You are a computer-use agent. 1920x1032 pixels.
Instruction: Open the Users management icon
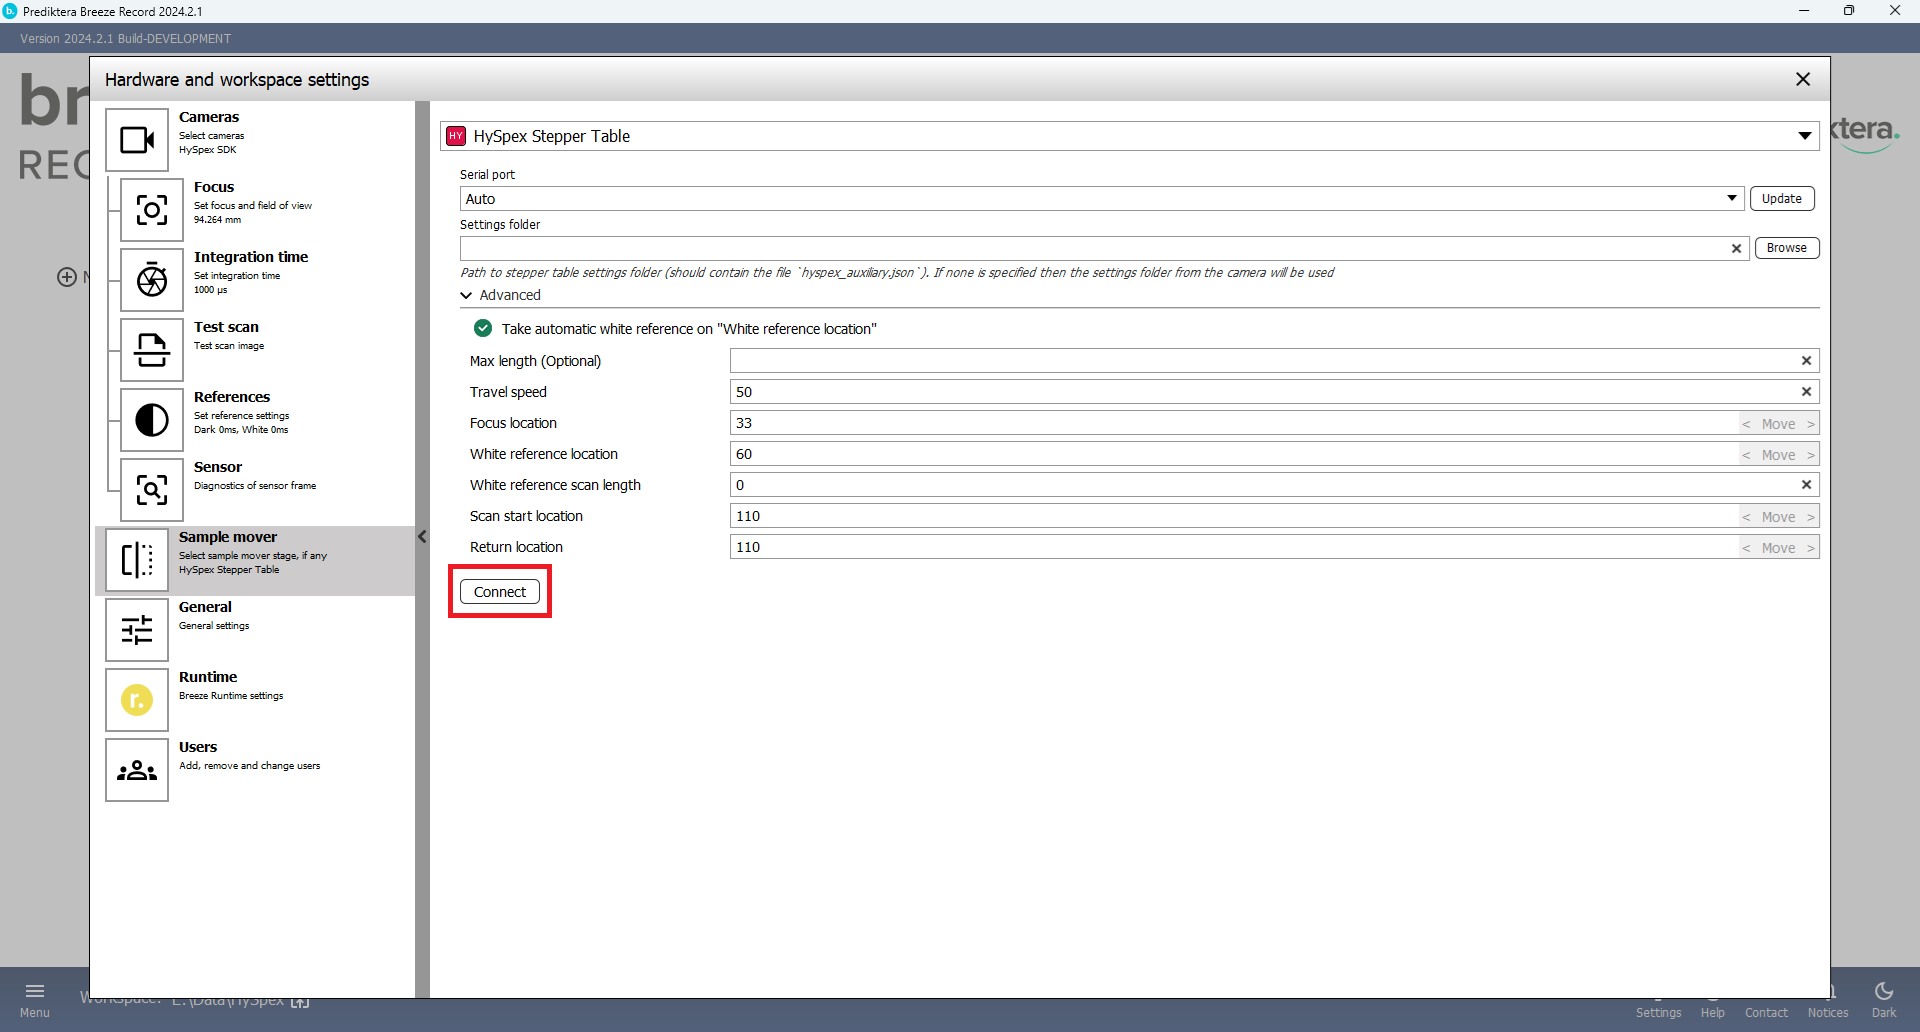[137, 770]
